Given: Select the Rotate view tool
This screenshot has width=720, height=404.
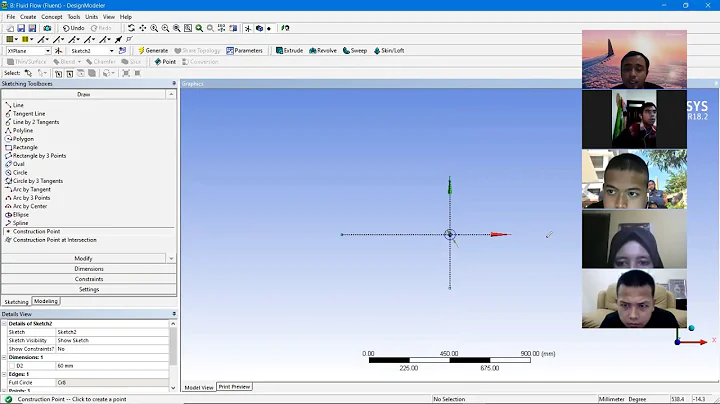Looking at the screenshot, I should pyautogui.click(x=131, y=28).
